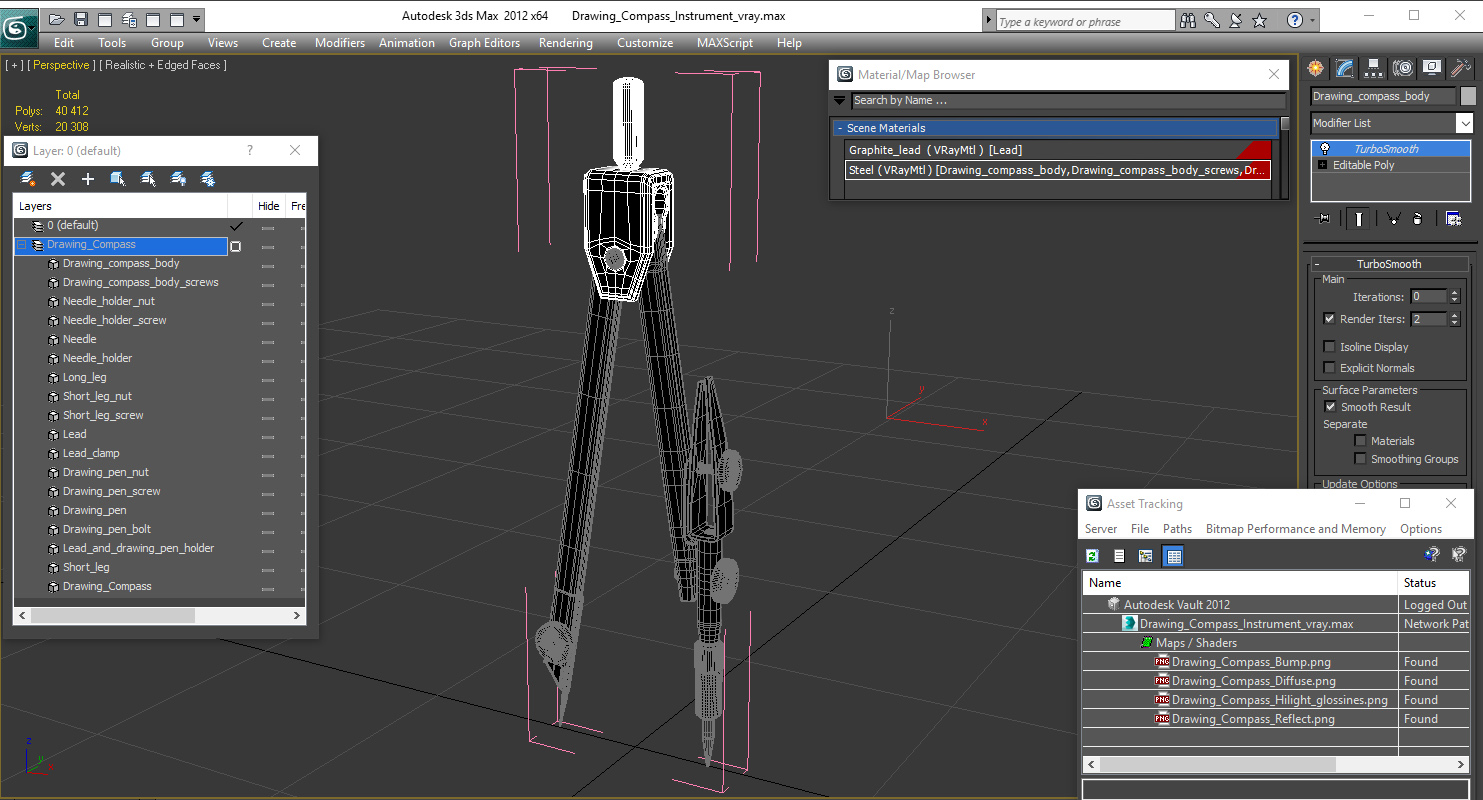Click the viewport [ + ] menu label
Screen dimensions: 1483x800
[14, 65]
